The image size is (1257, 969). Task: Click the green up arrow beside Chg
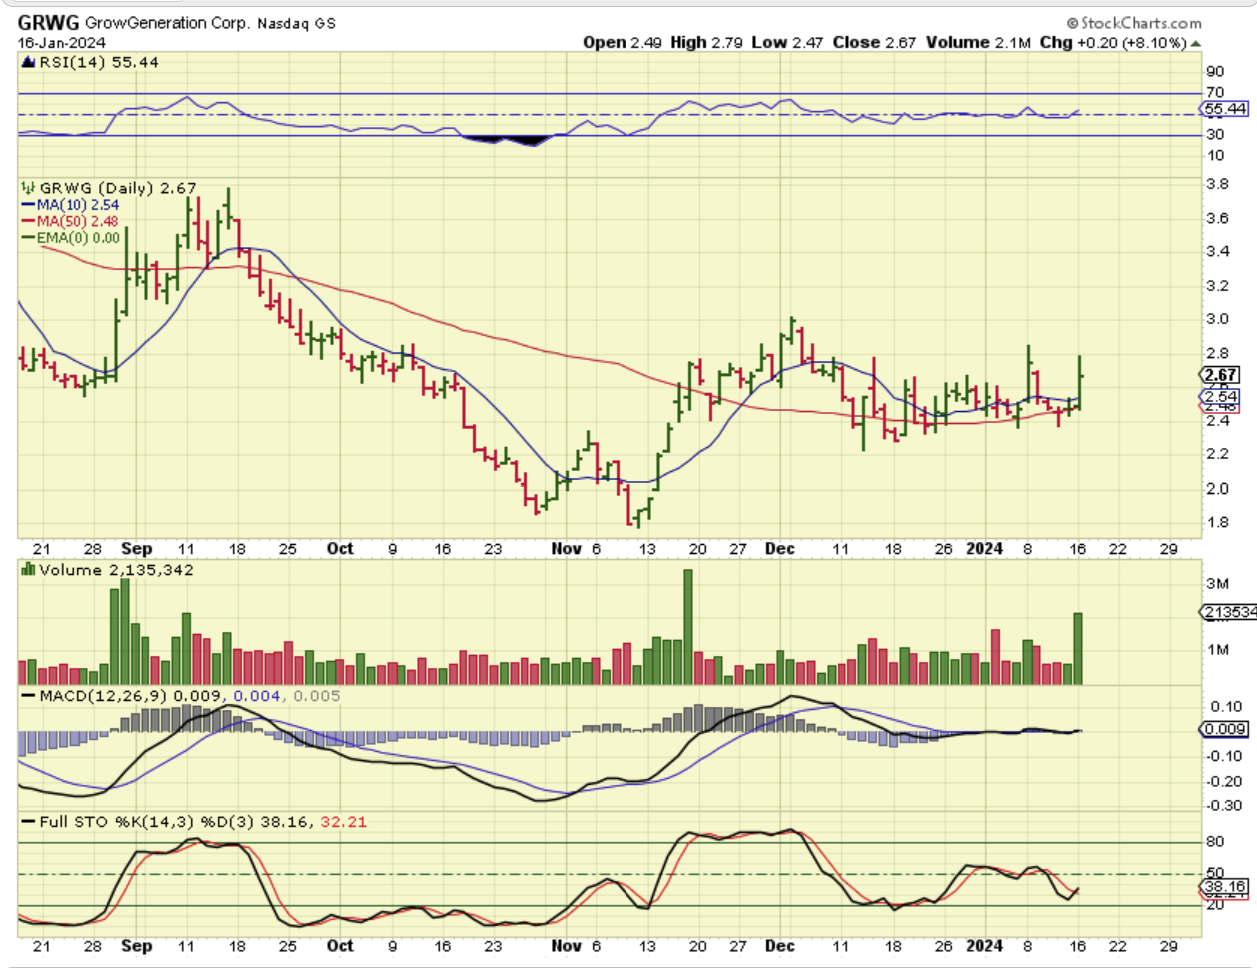[x=1196, y=43]
